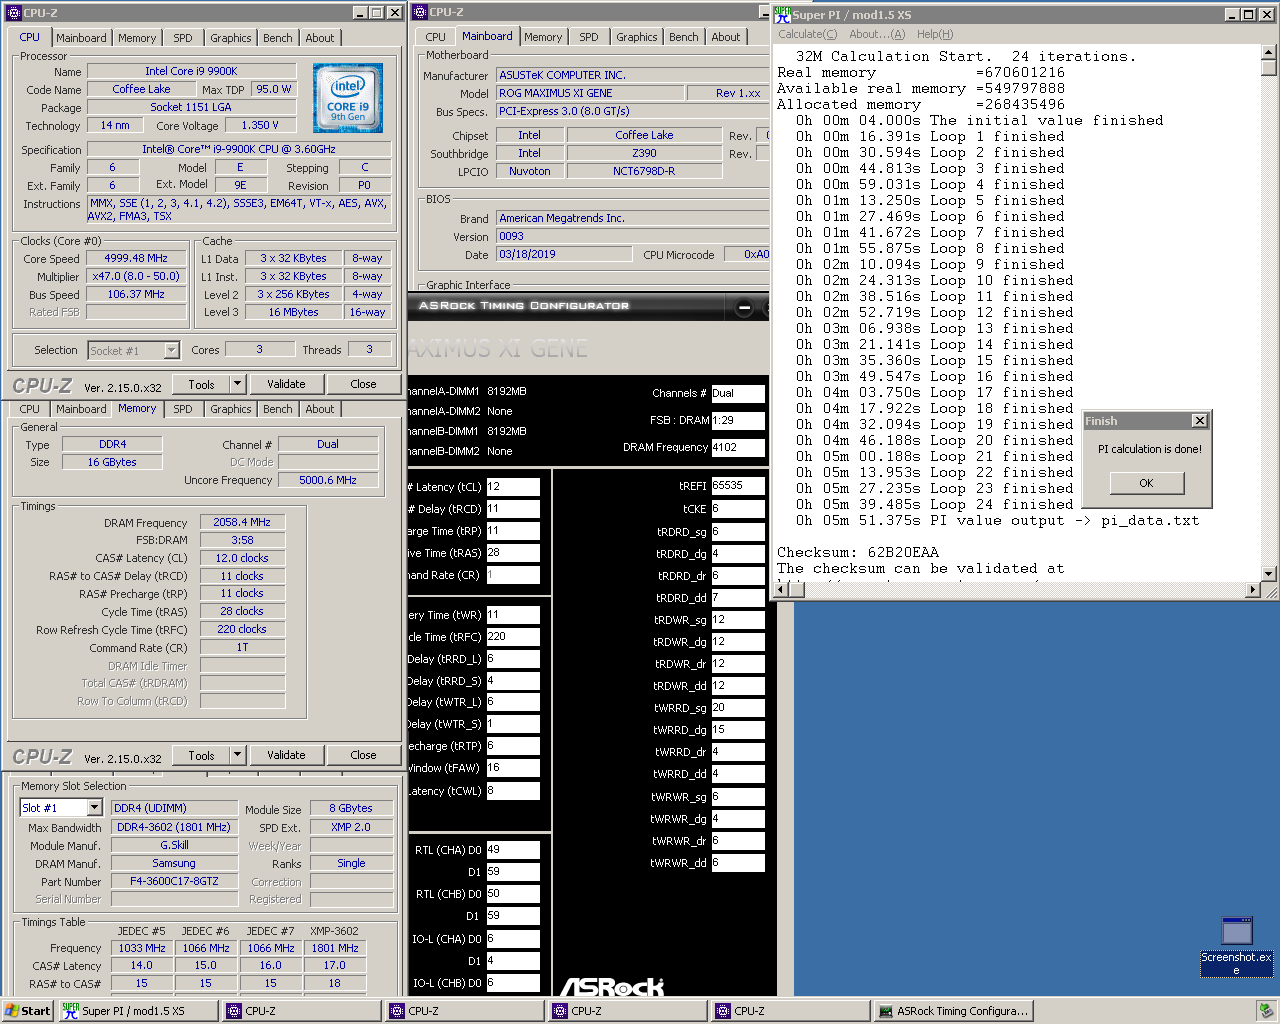Minimize the ASRock Timing Configurator via round button
Image resolution: width=1280 pixels, height=1024 pixels.
[x=744, y=307]
